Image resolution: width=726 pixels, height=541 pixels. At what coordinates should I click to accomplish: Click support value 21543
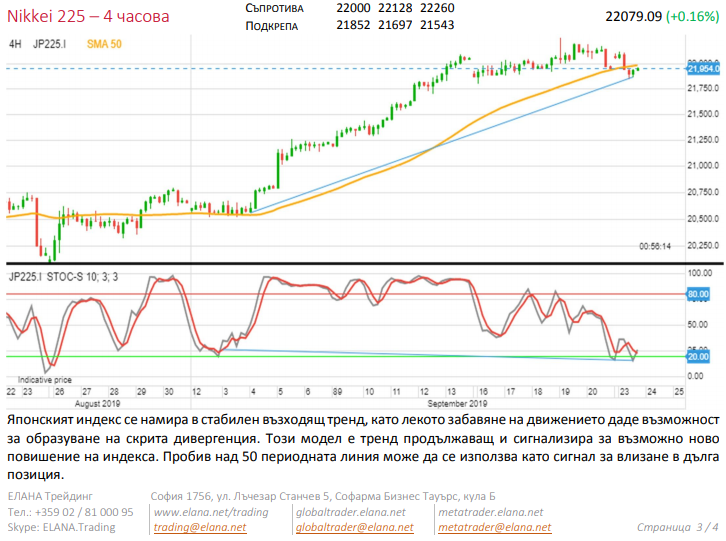tap(437, 25)
